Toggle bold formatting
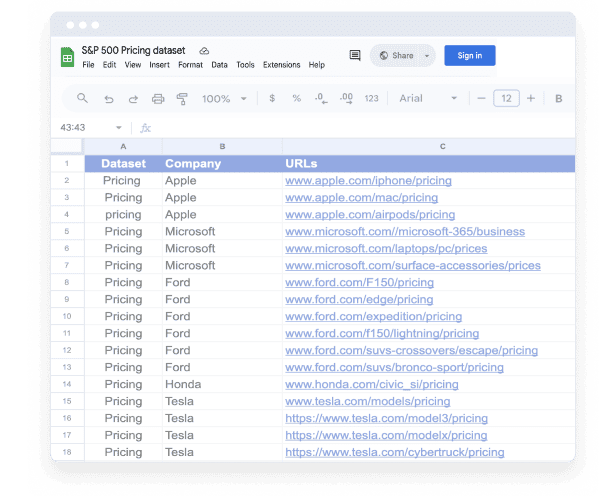This screenshot has height=497, width=615. [559, 98]
